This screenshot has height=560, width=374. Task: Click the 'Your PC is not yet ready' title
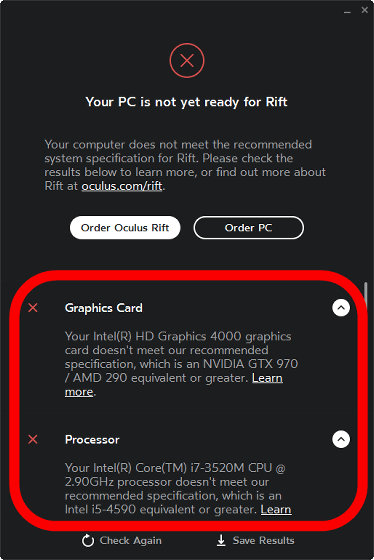(x=186, y=102)
